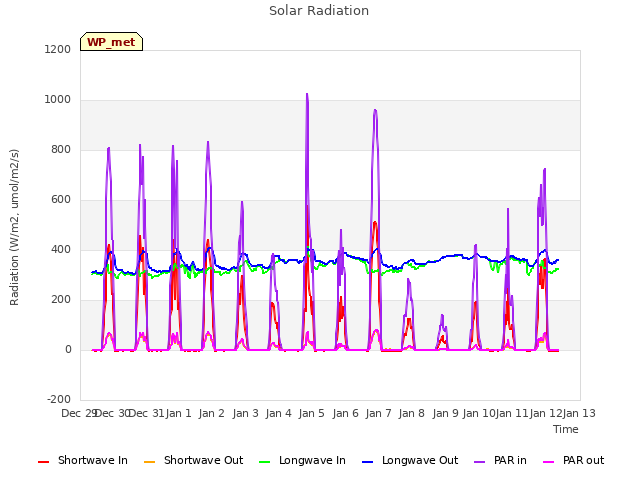Click the red Shortwave In legend swatch
This screenshot has width=640, height=480.
click(x=43, y=462)
